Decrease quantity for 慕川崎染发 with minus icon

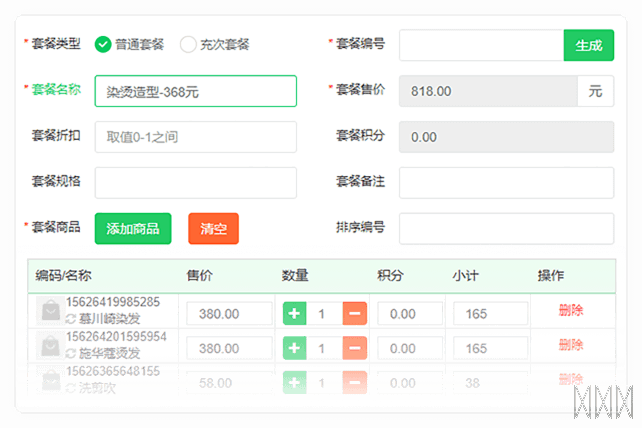tap(355, 313)
